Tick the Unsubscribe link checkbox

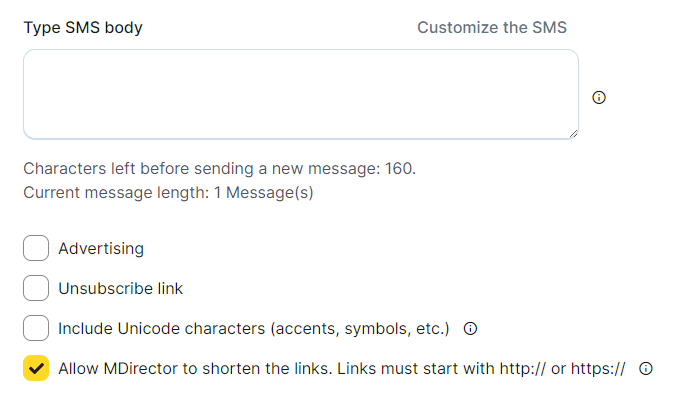36,288
